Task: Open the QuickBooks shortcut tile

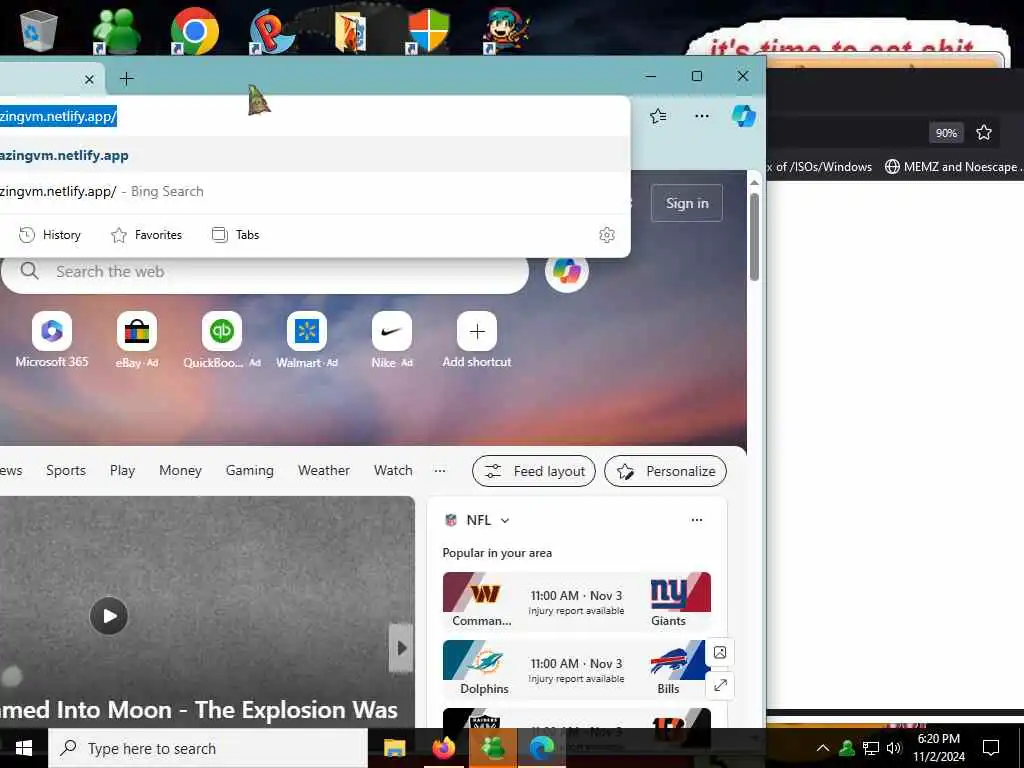Action: click(x=221, y=340)
